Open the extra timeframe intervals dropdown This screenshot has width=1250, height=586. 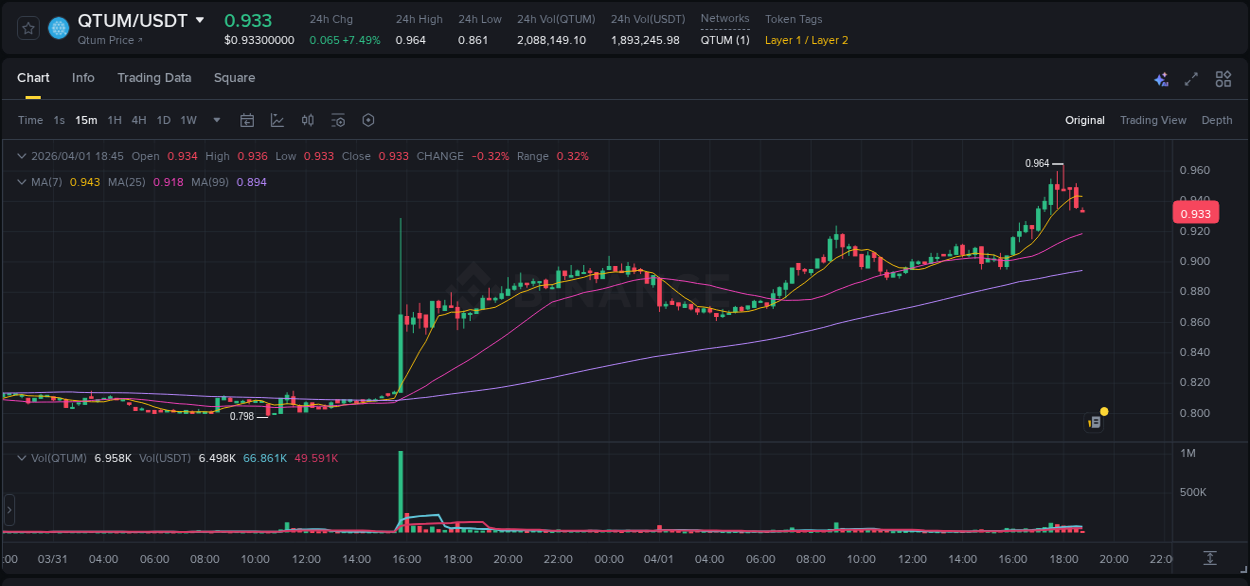point(215,120)
